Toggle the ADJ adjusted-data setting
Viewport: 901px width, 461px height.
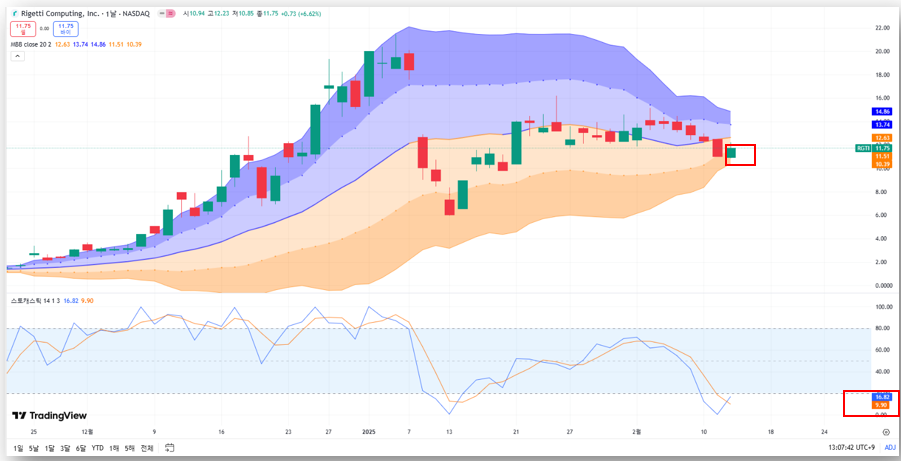(x=890, y=448)
